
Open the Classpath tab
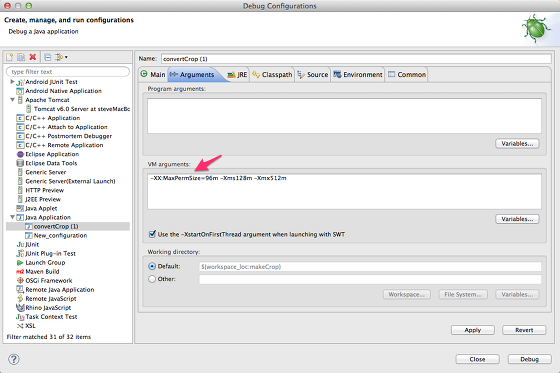click(x=272, y=75)
